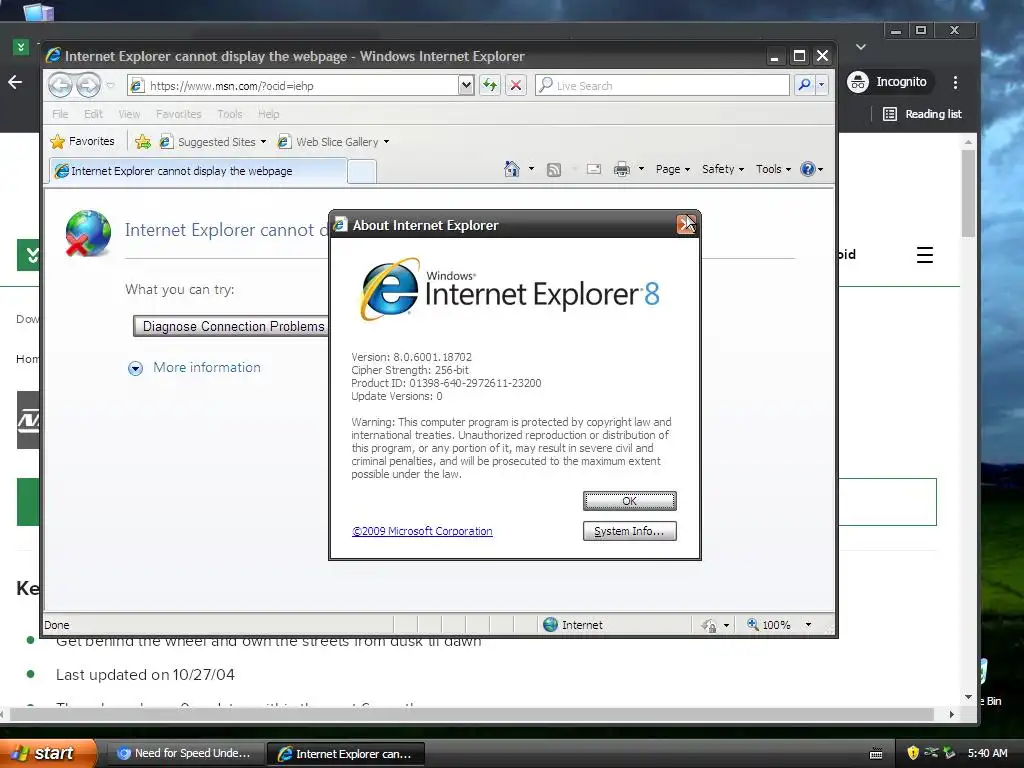Viewport: 1024px width, 768px height.
Task: Click Internet Explorer taskbar button
Action: coord(345,754)
